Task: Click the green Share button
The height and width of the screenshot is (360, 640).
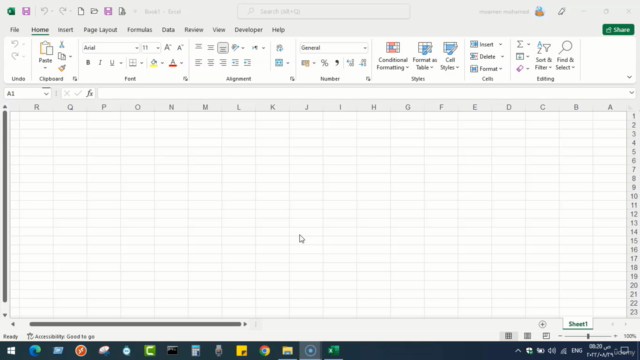Action: click(618, 30)
